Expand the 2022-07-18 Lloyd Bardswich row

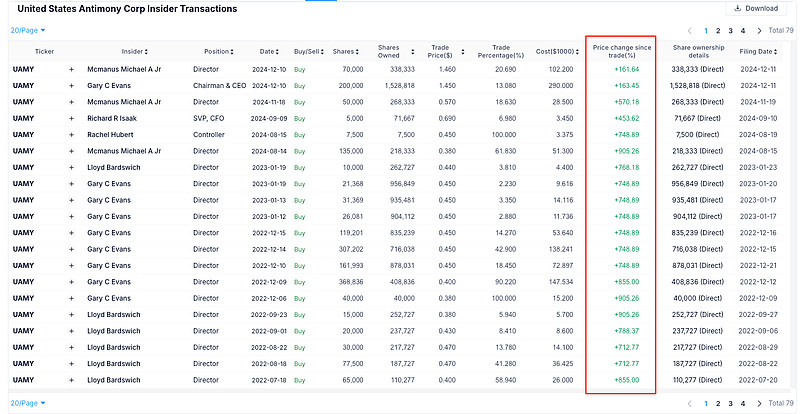tap(71, 380)
